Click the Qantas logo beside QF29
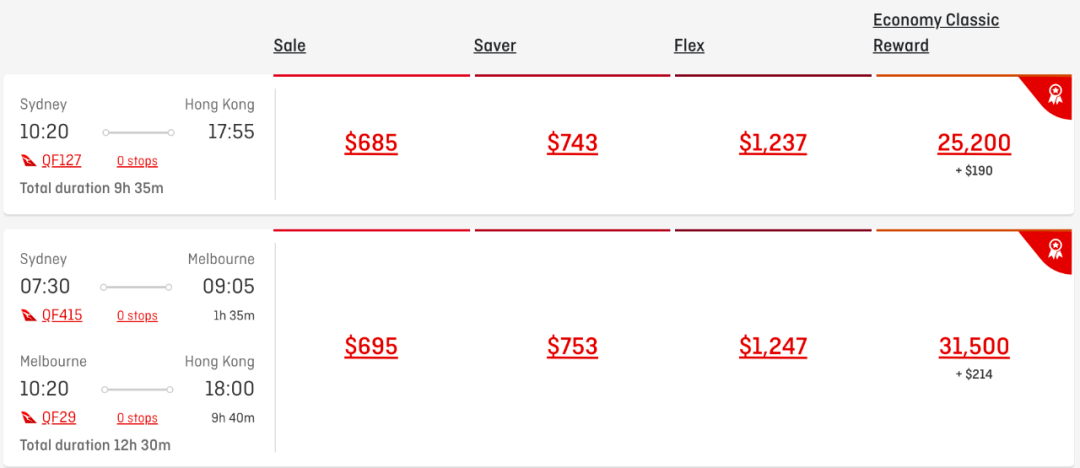The image size is (1080, 468). pos(28,418)
